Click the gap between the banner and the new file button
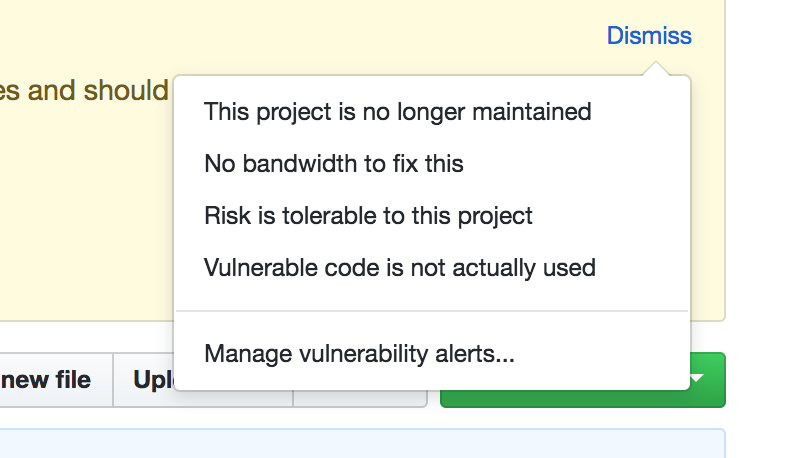Image resolution: width=810 pixels, height=458 pixels. [x=85, y=337]
